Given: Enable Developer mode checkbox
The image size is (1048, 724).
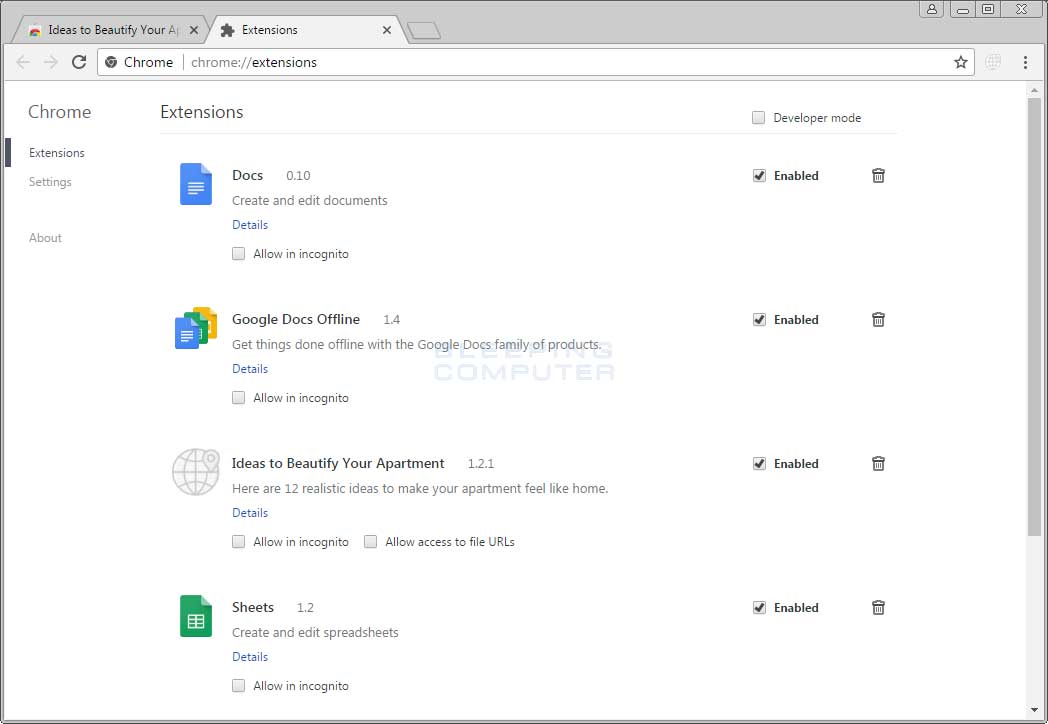Looking at the screenshot, I should 758,118.
